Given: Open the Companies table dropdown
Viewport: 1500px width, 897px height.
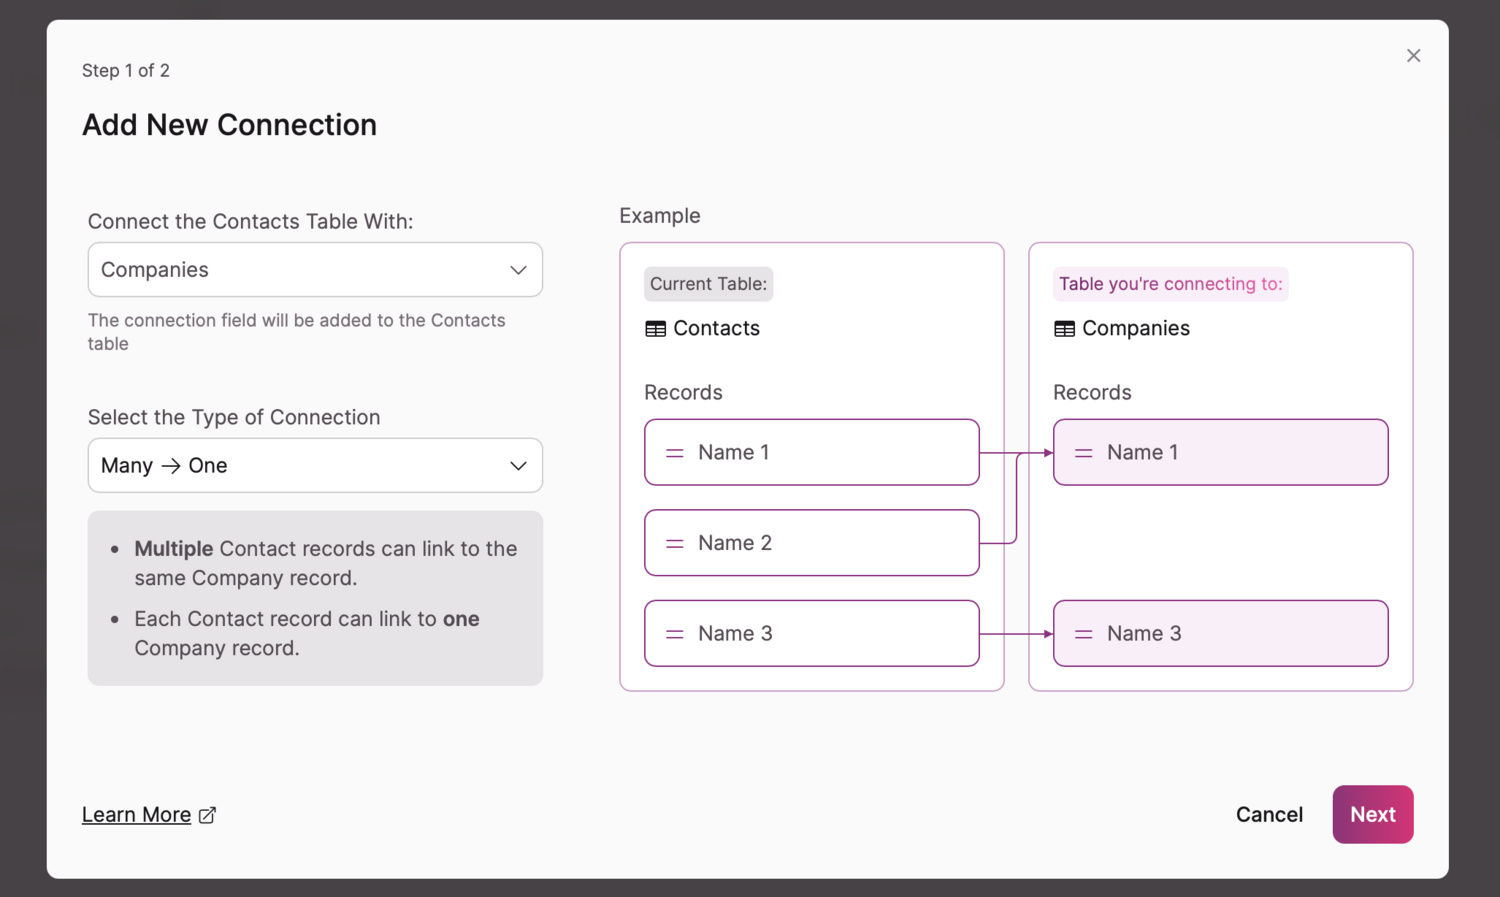Looking at the screenshot, I should (x=315, y=270).
